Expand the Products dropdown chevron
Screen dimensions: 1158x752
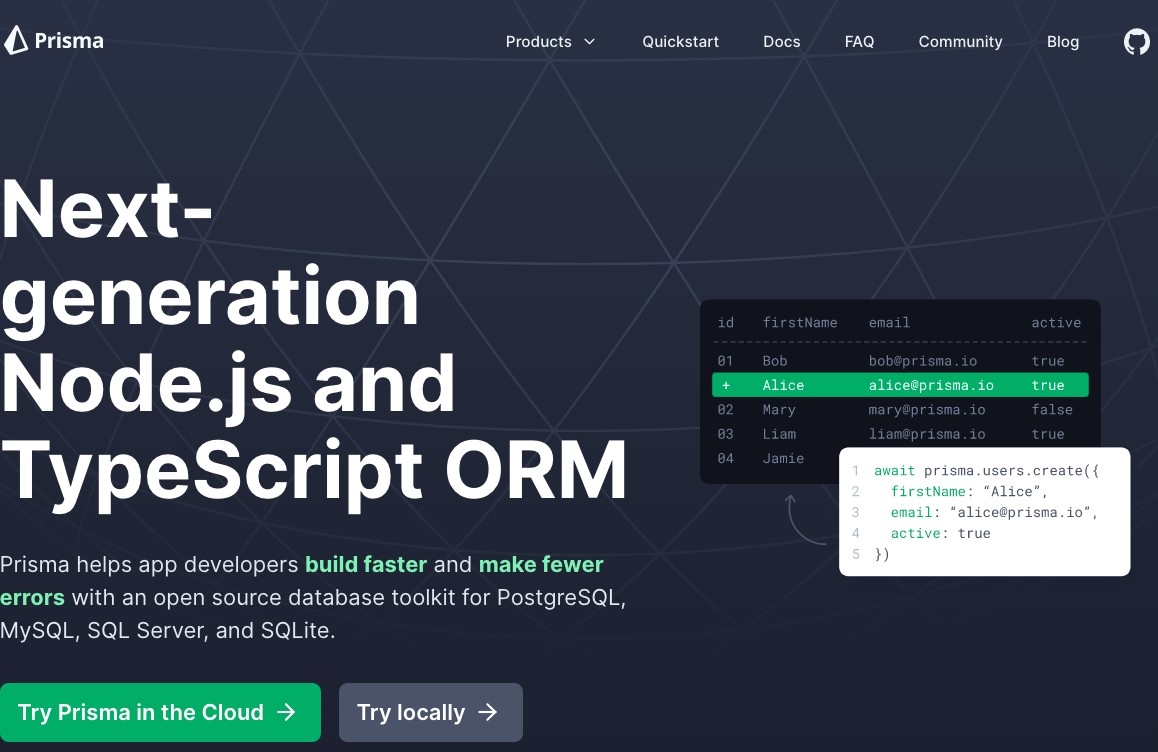pos(589,42)
